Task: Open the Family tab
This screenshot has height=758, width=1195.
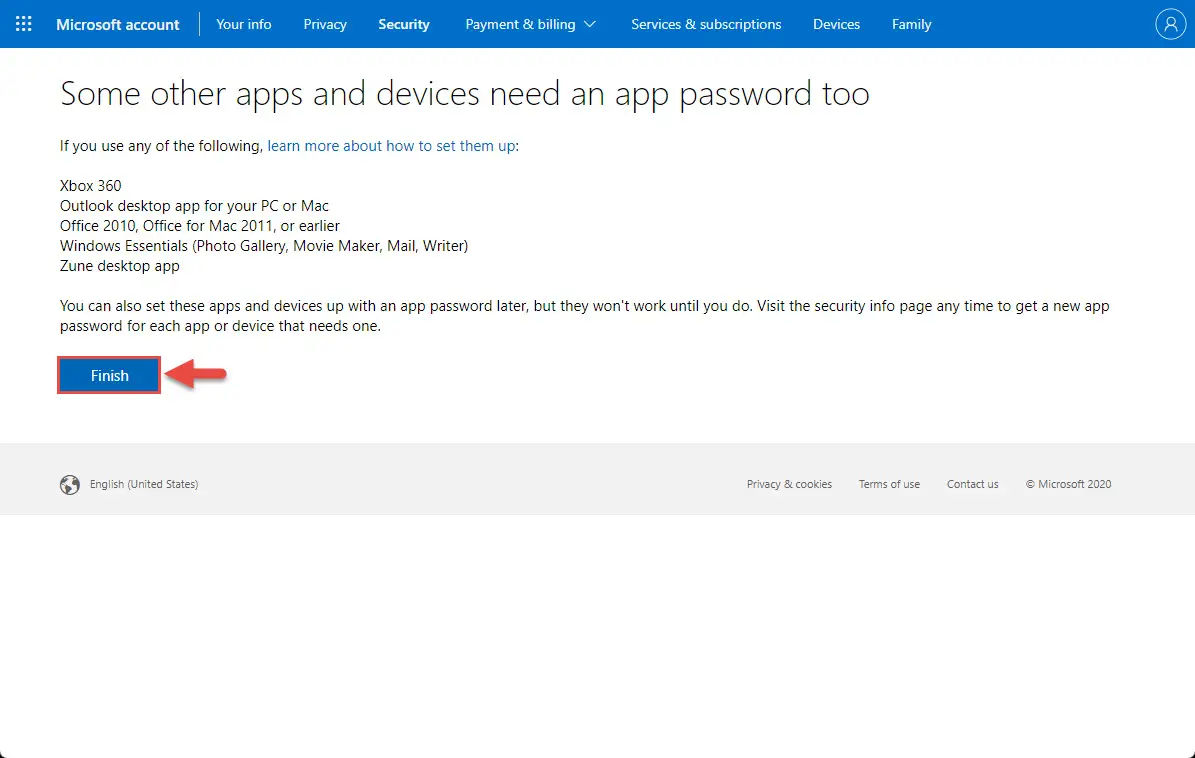Action: [x=911, y=24]
